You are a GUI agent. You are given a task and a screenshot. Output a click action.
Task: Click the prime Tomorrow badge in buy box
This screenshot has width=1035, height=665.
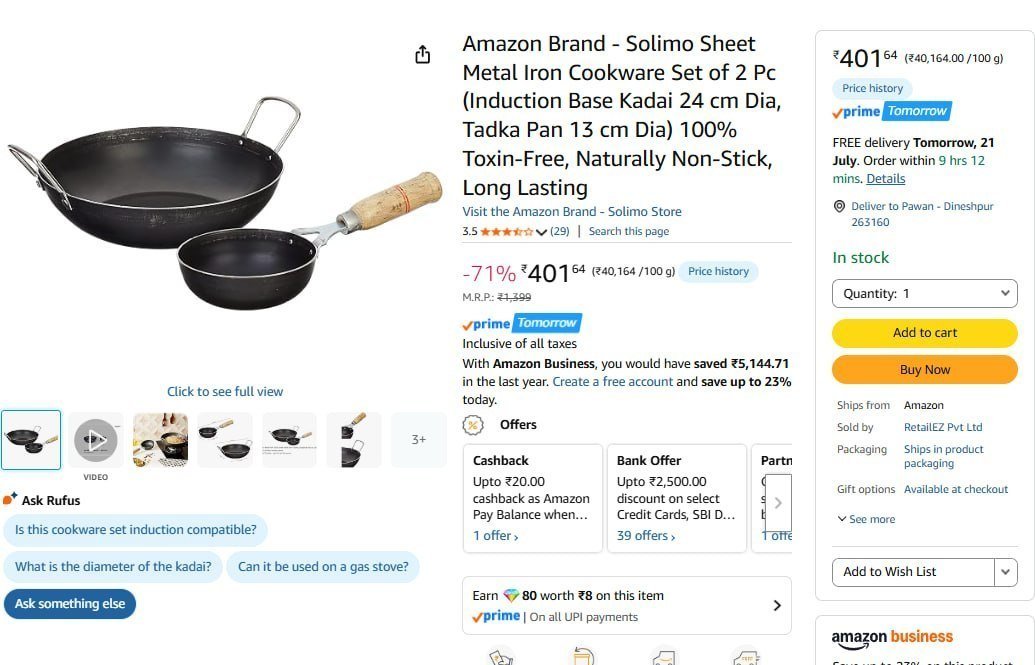pyautogui.click(x=892, y=111)
